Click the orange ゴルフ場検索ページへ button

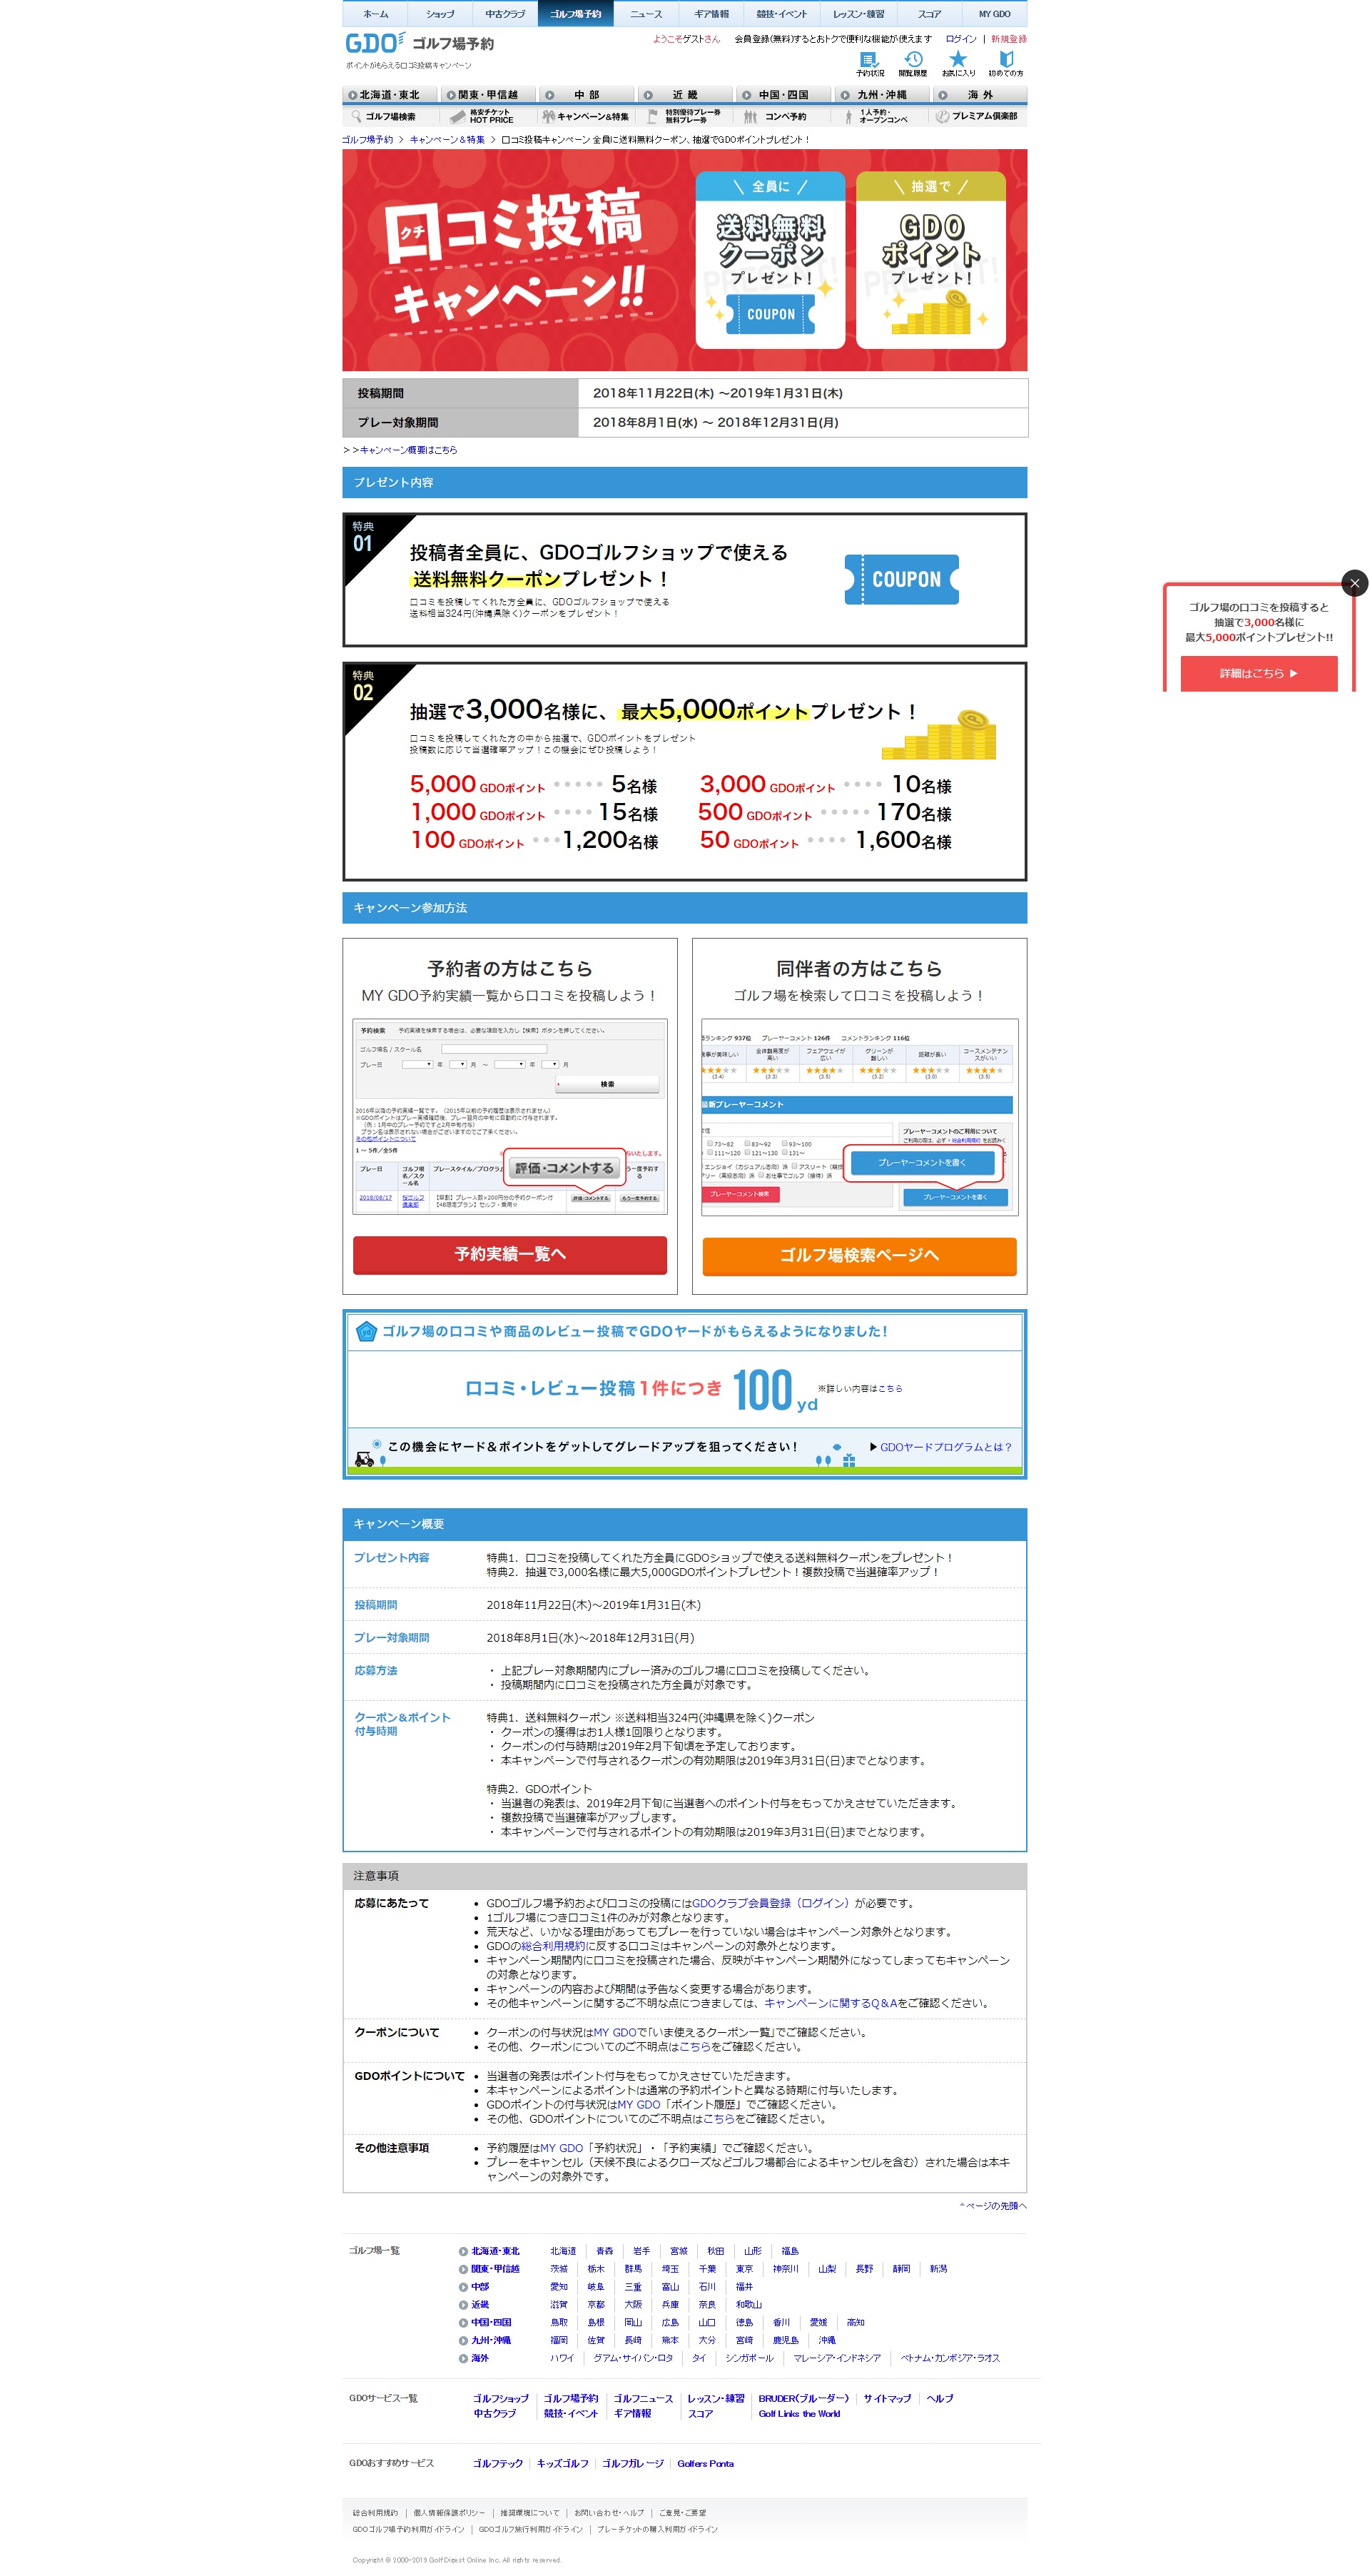859,1256
